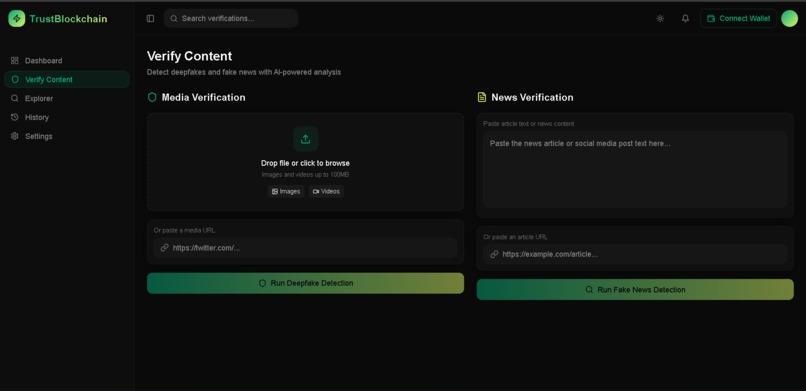The image size is (806, 391).
Task: Click the Media Verification heading text
Action: click(x=204, y=97)
